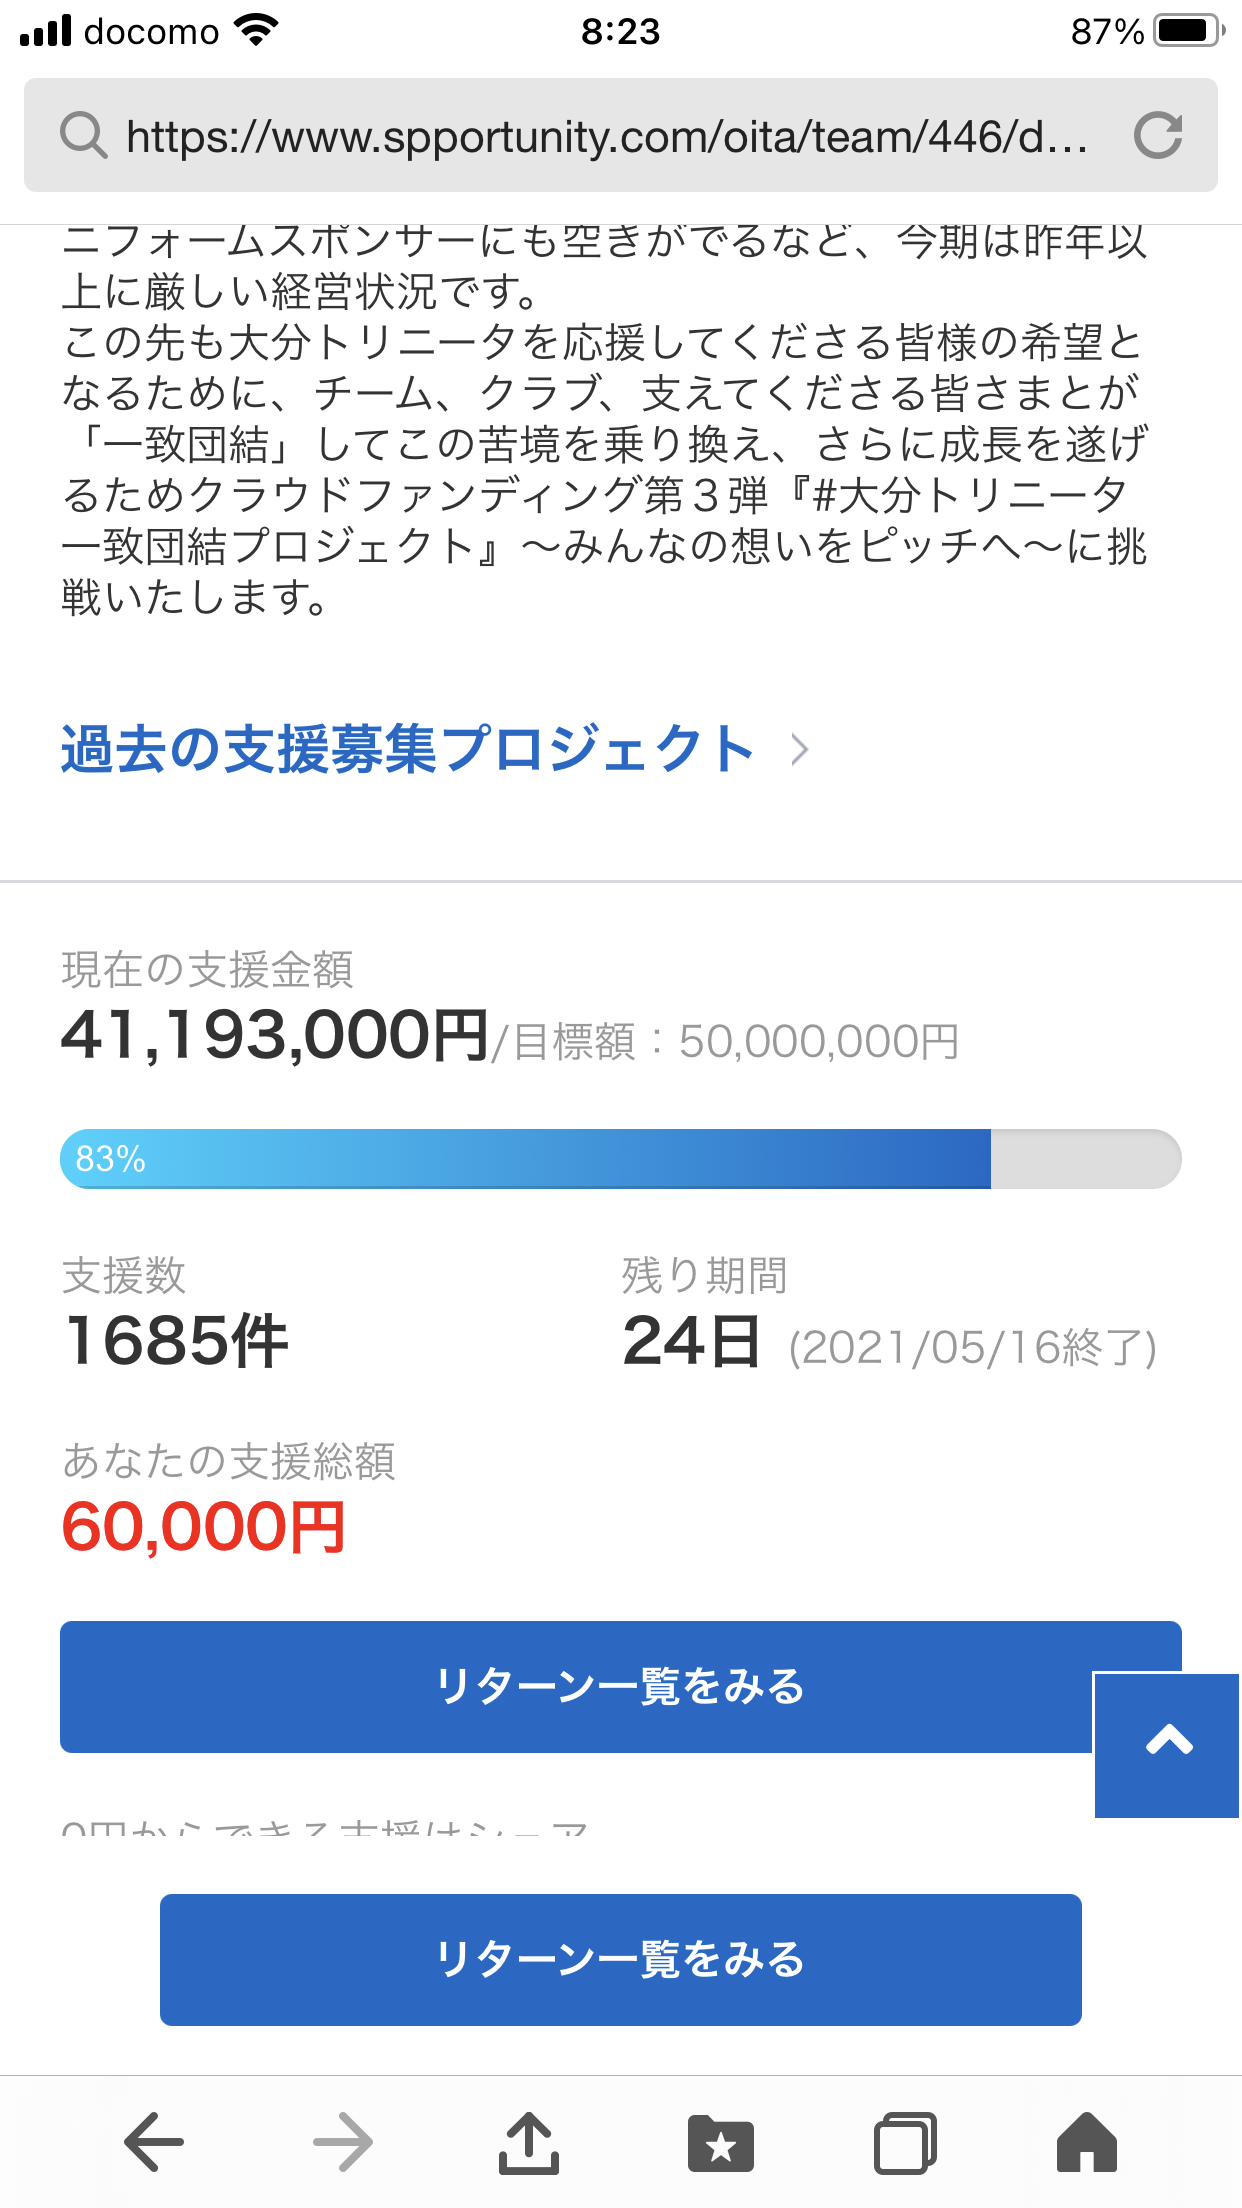The image size is (1242, 2208).
Task: Tap the URL address field
Action: tap(606, 135)
